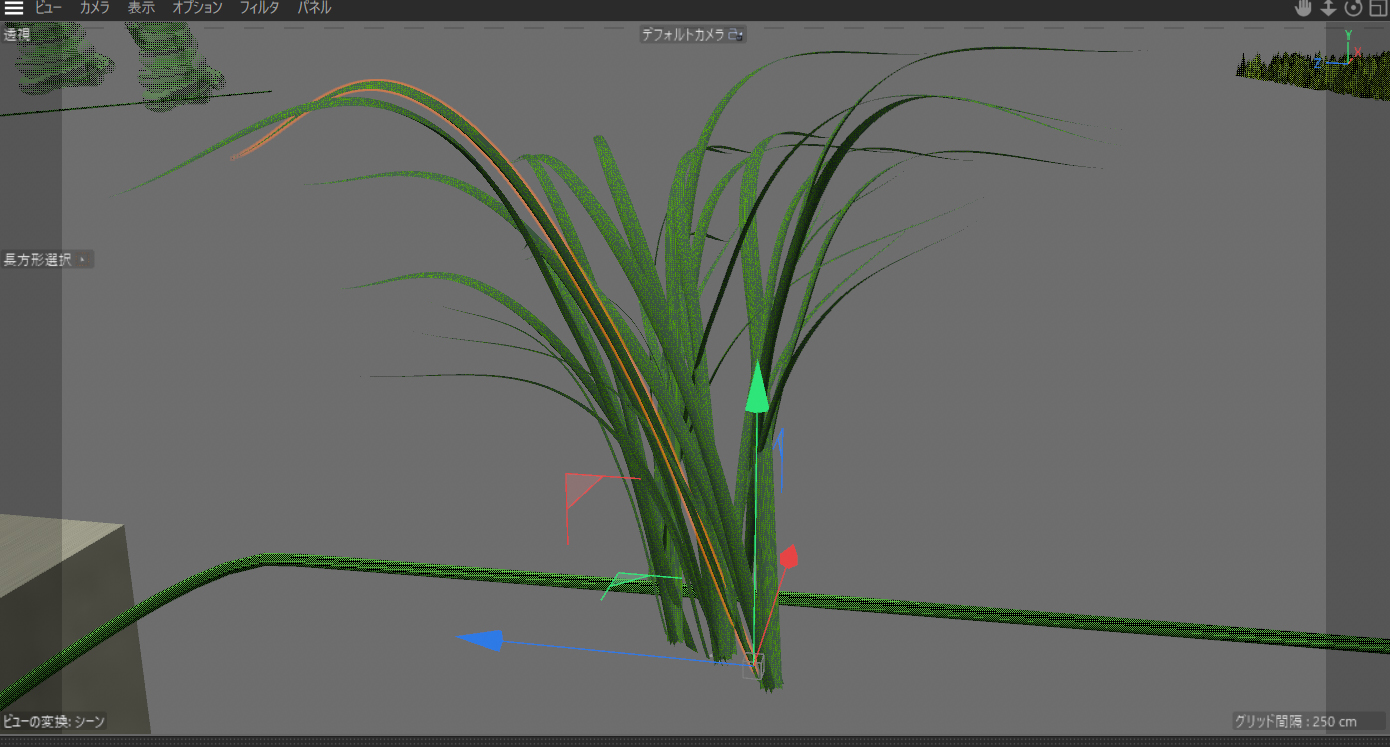Open the フィルタ menu

click(x=259, y=8)
